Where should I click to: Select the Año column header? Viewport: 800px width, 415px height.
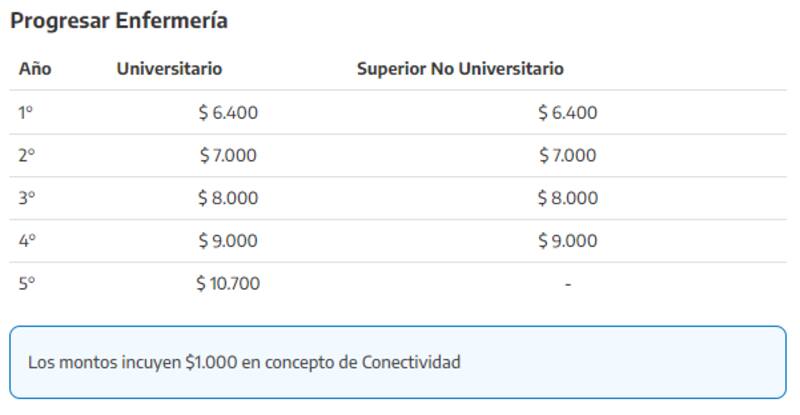35,69
